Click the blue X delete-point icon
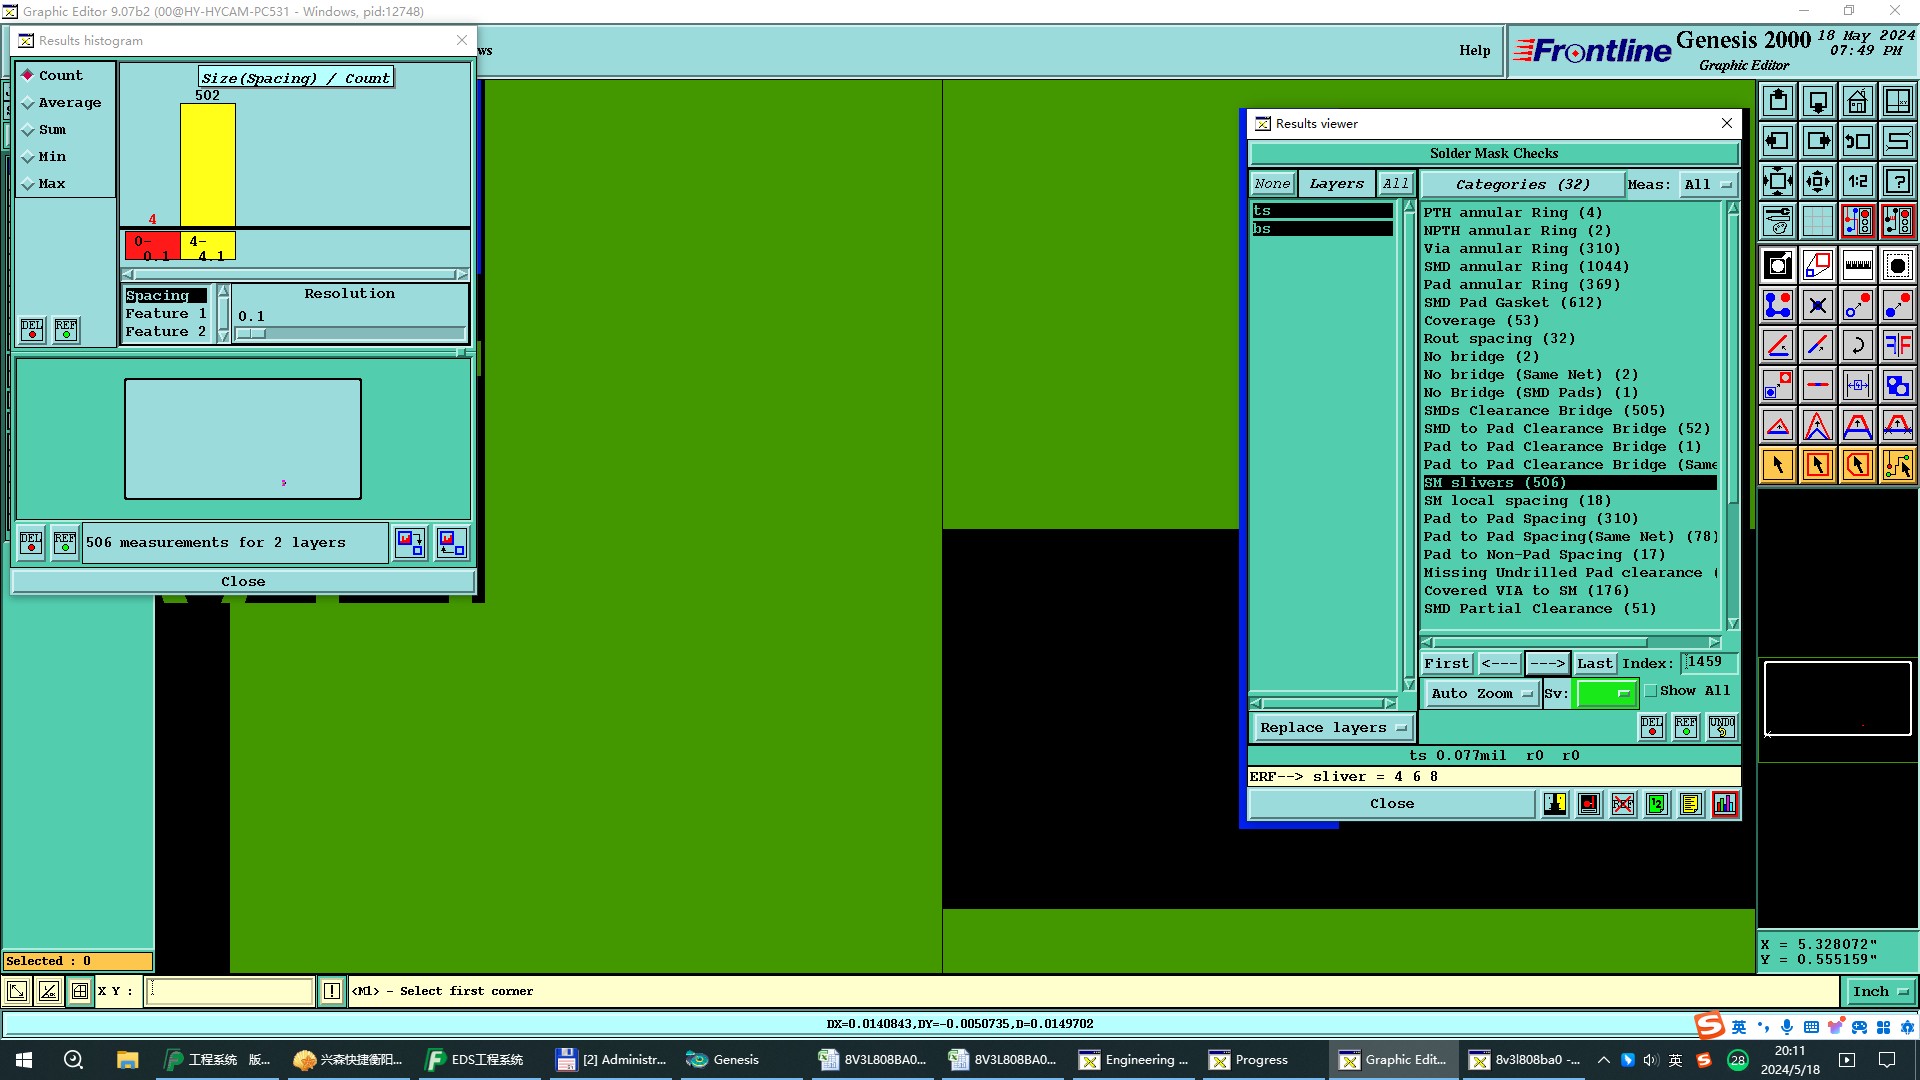Image resolution: width=1920 pixels, height=1080 pixels. [x=1817, y=305]
